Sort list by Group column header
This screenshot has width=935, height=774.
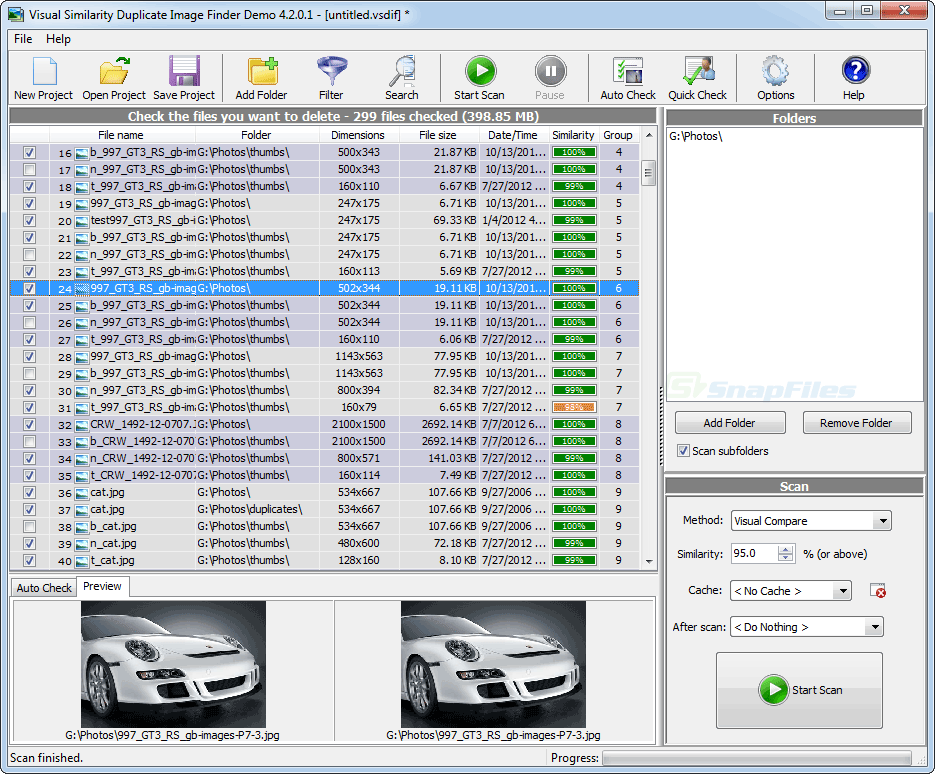(x=618, y=135)
